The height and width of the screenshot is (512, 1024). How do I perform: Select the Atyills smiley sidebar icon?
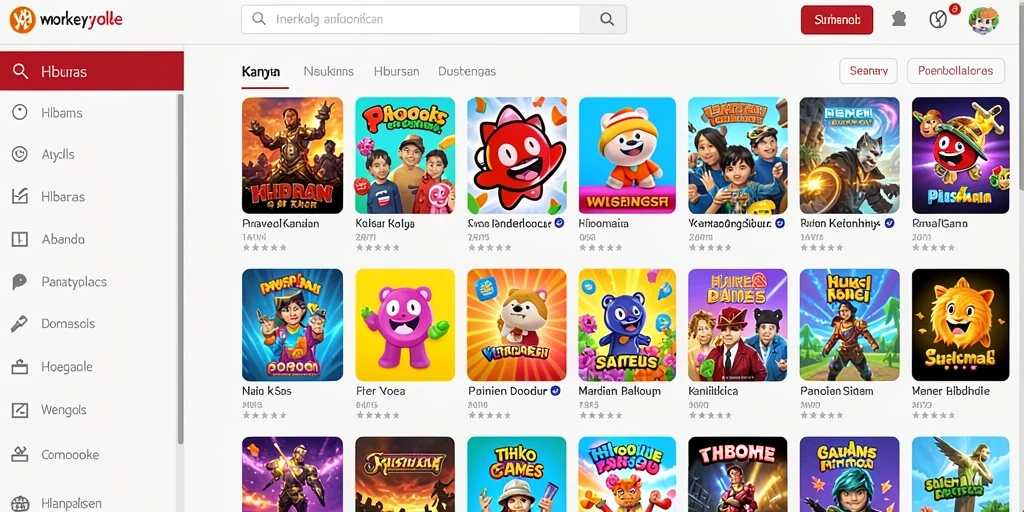point(20,154)
